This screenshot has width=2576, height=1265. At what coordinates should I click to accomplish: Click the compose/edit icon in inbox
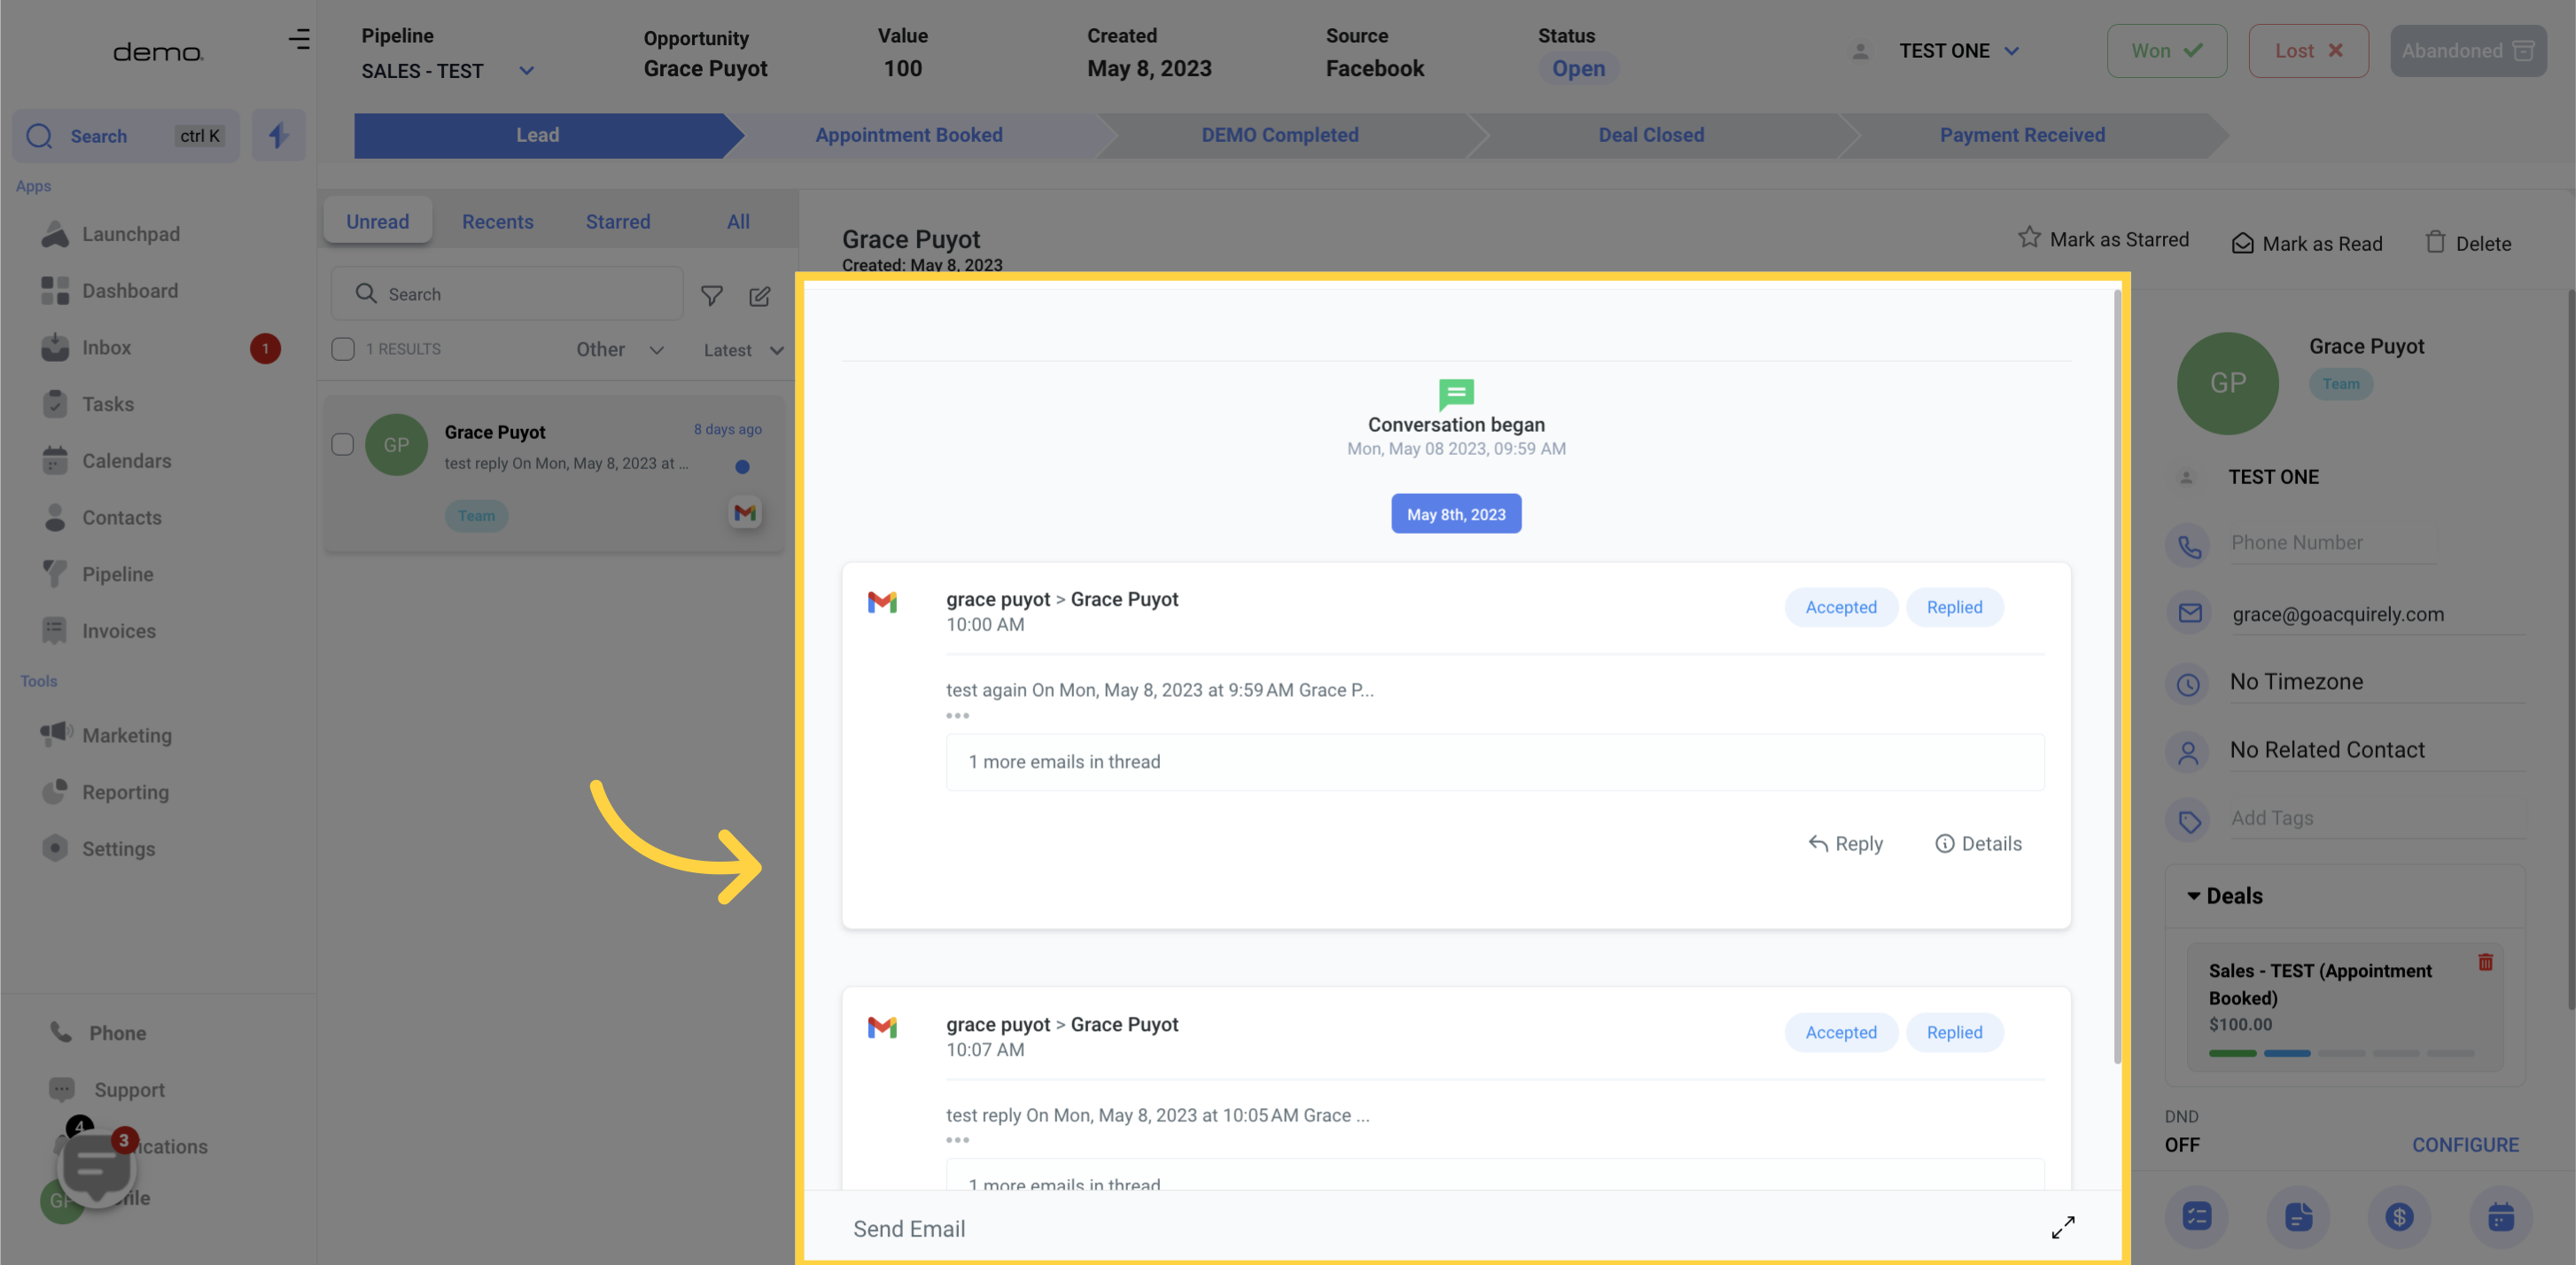coord(760,296)
